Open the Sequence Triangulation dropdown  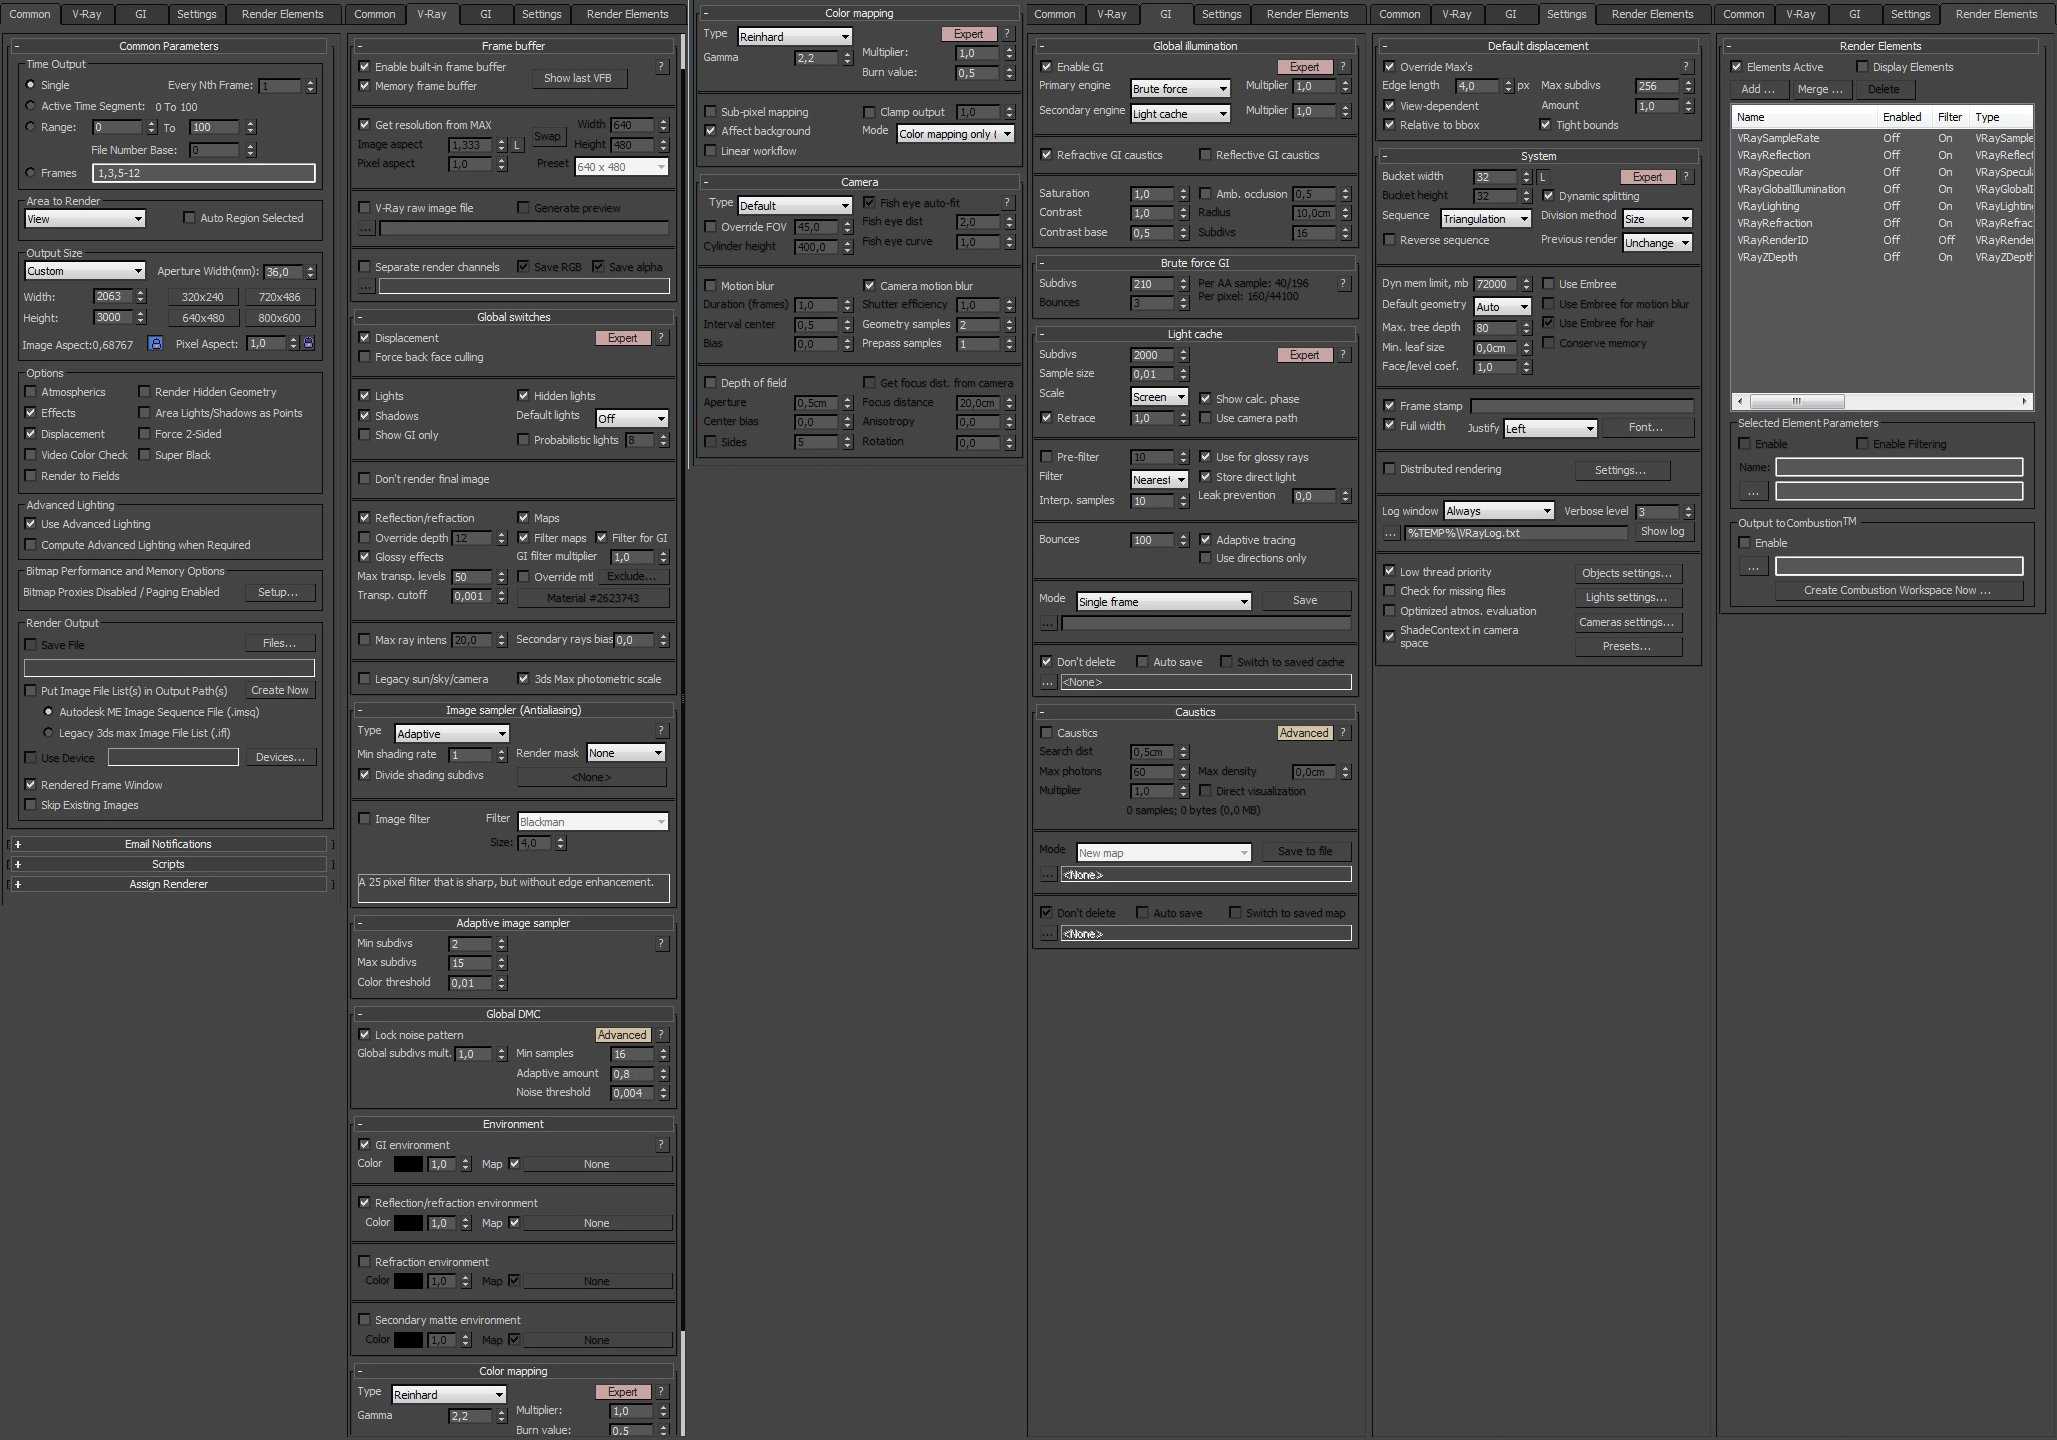tap(1486, 219)
